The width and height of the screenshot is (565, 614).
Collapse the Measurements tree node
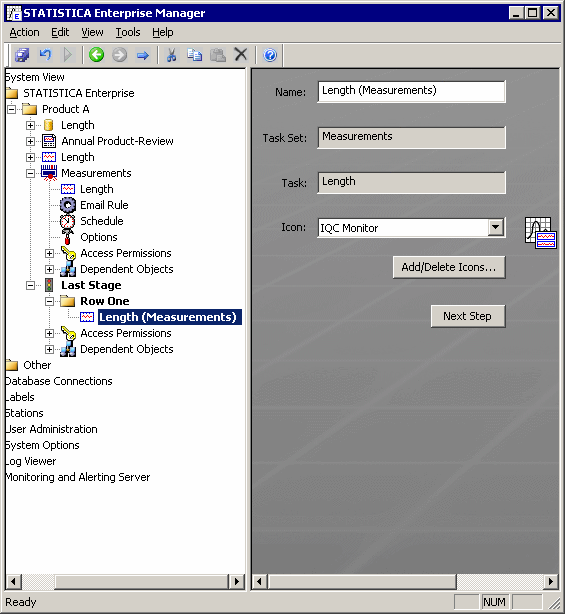coord(31,173)
